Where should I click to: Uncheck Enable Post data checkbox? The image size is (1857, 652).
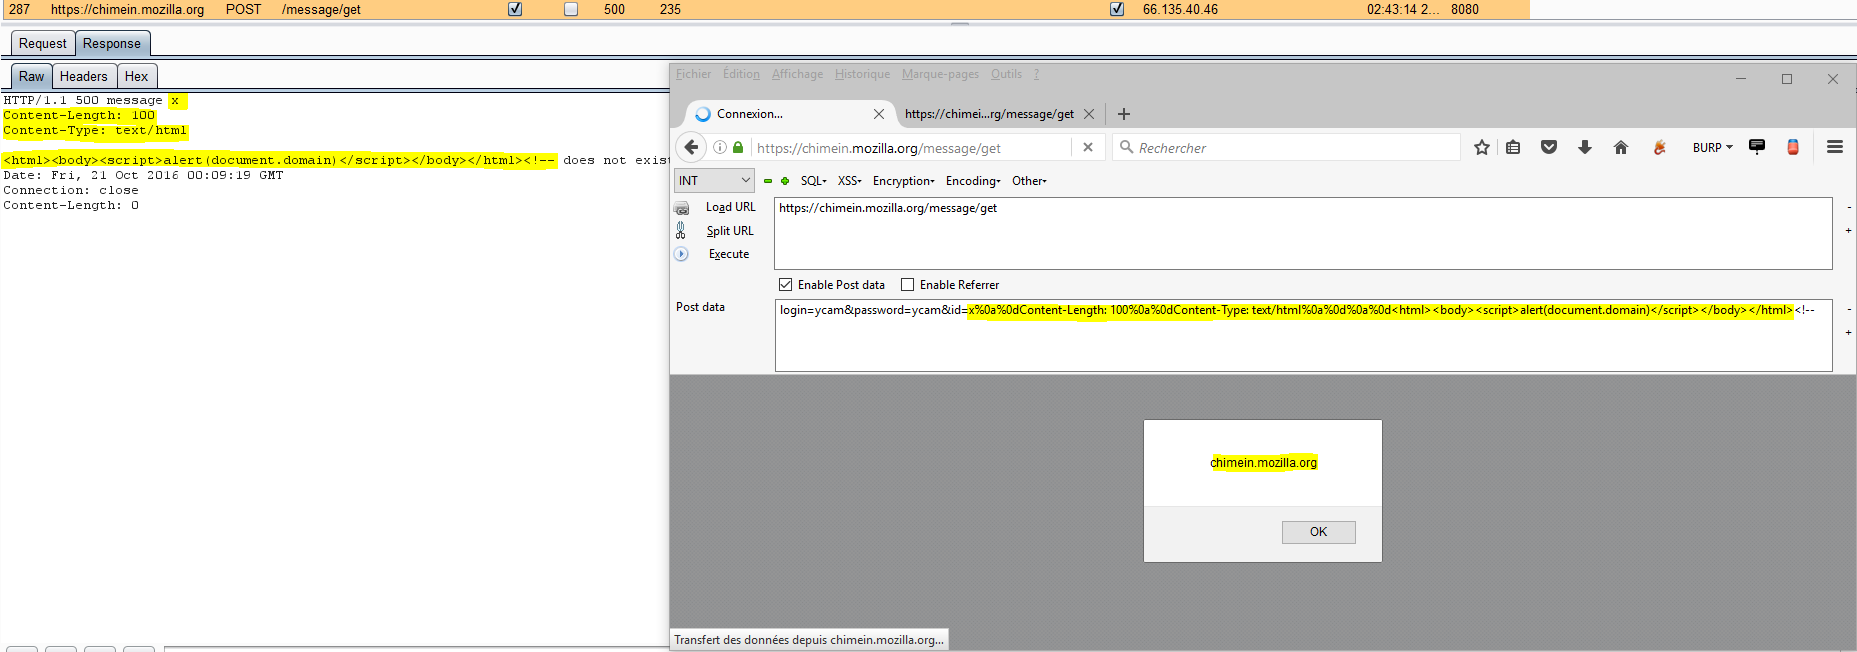tap(786, 285)
